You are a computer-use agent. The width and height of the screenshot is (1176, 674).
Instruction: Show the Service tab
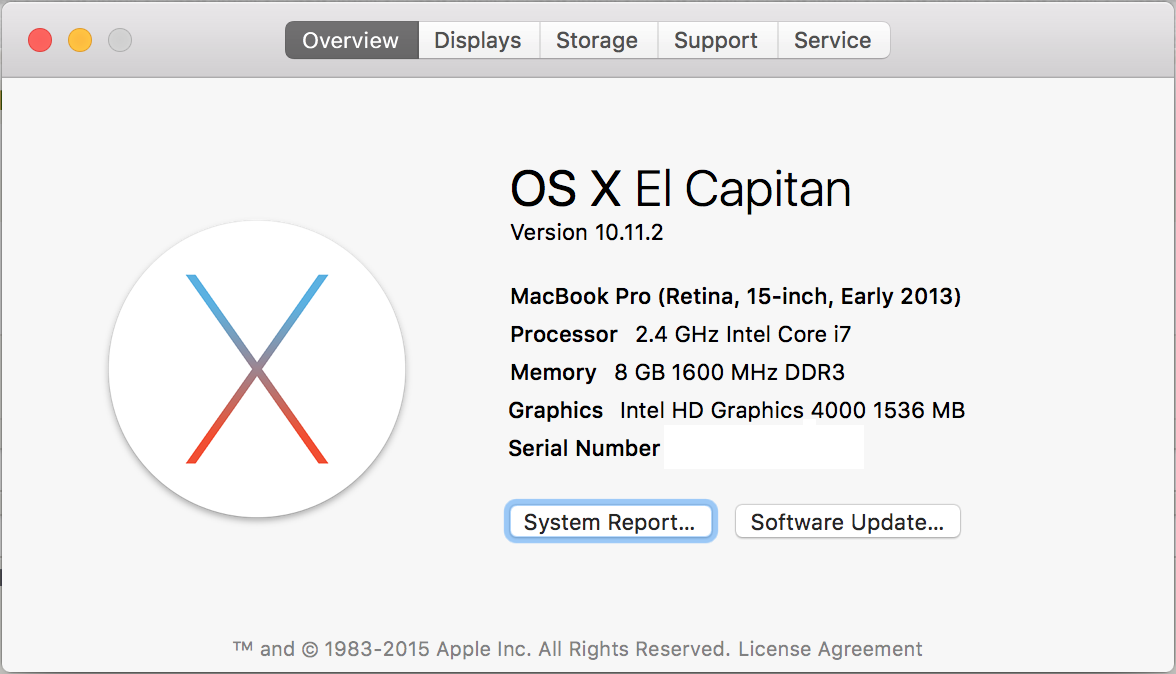coord(832,41)
